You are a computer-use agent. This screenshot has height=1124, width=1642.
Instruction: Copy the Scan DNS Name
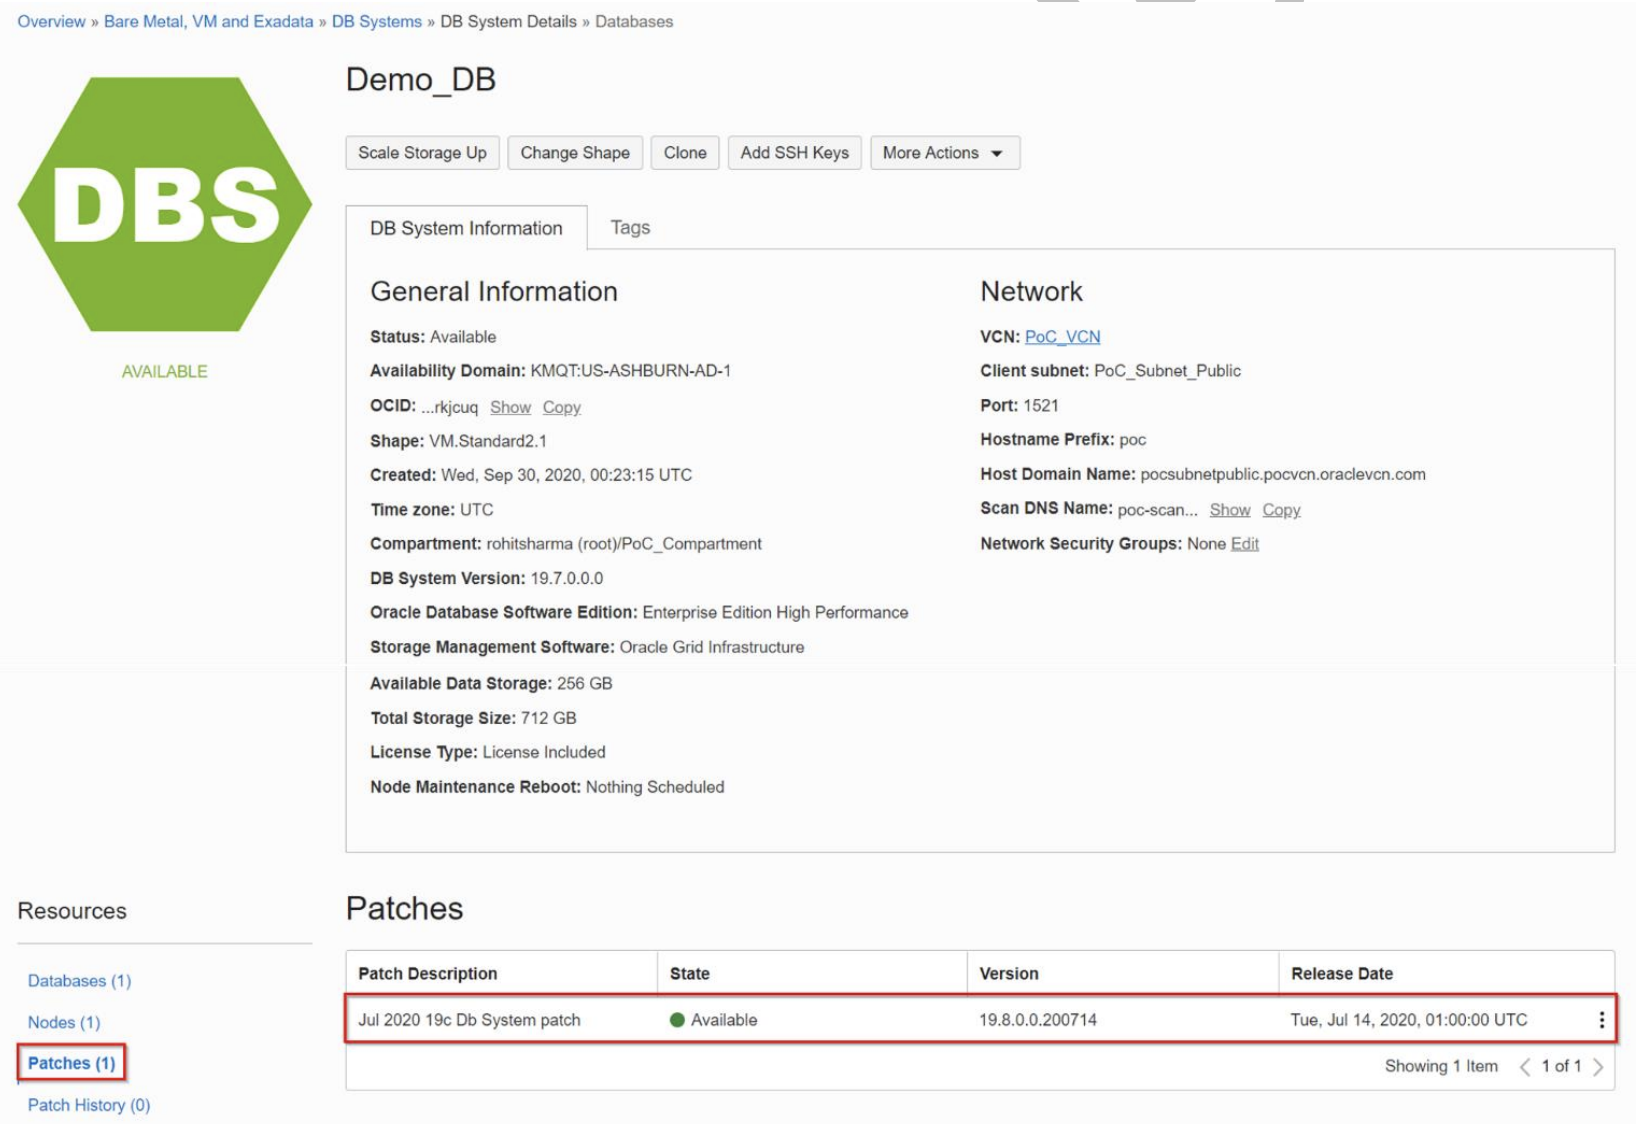pyautogui.click(x=1280, y=510)
